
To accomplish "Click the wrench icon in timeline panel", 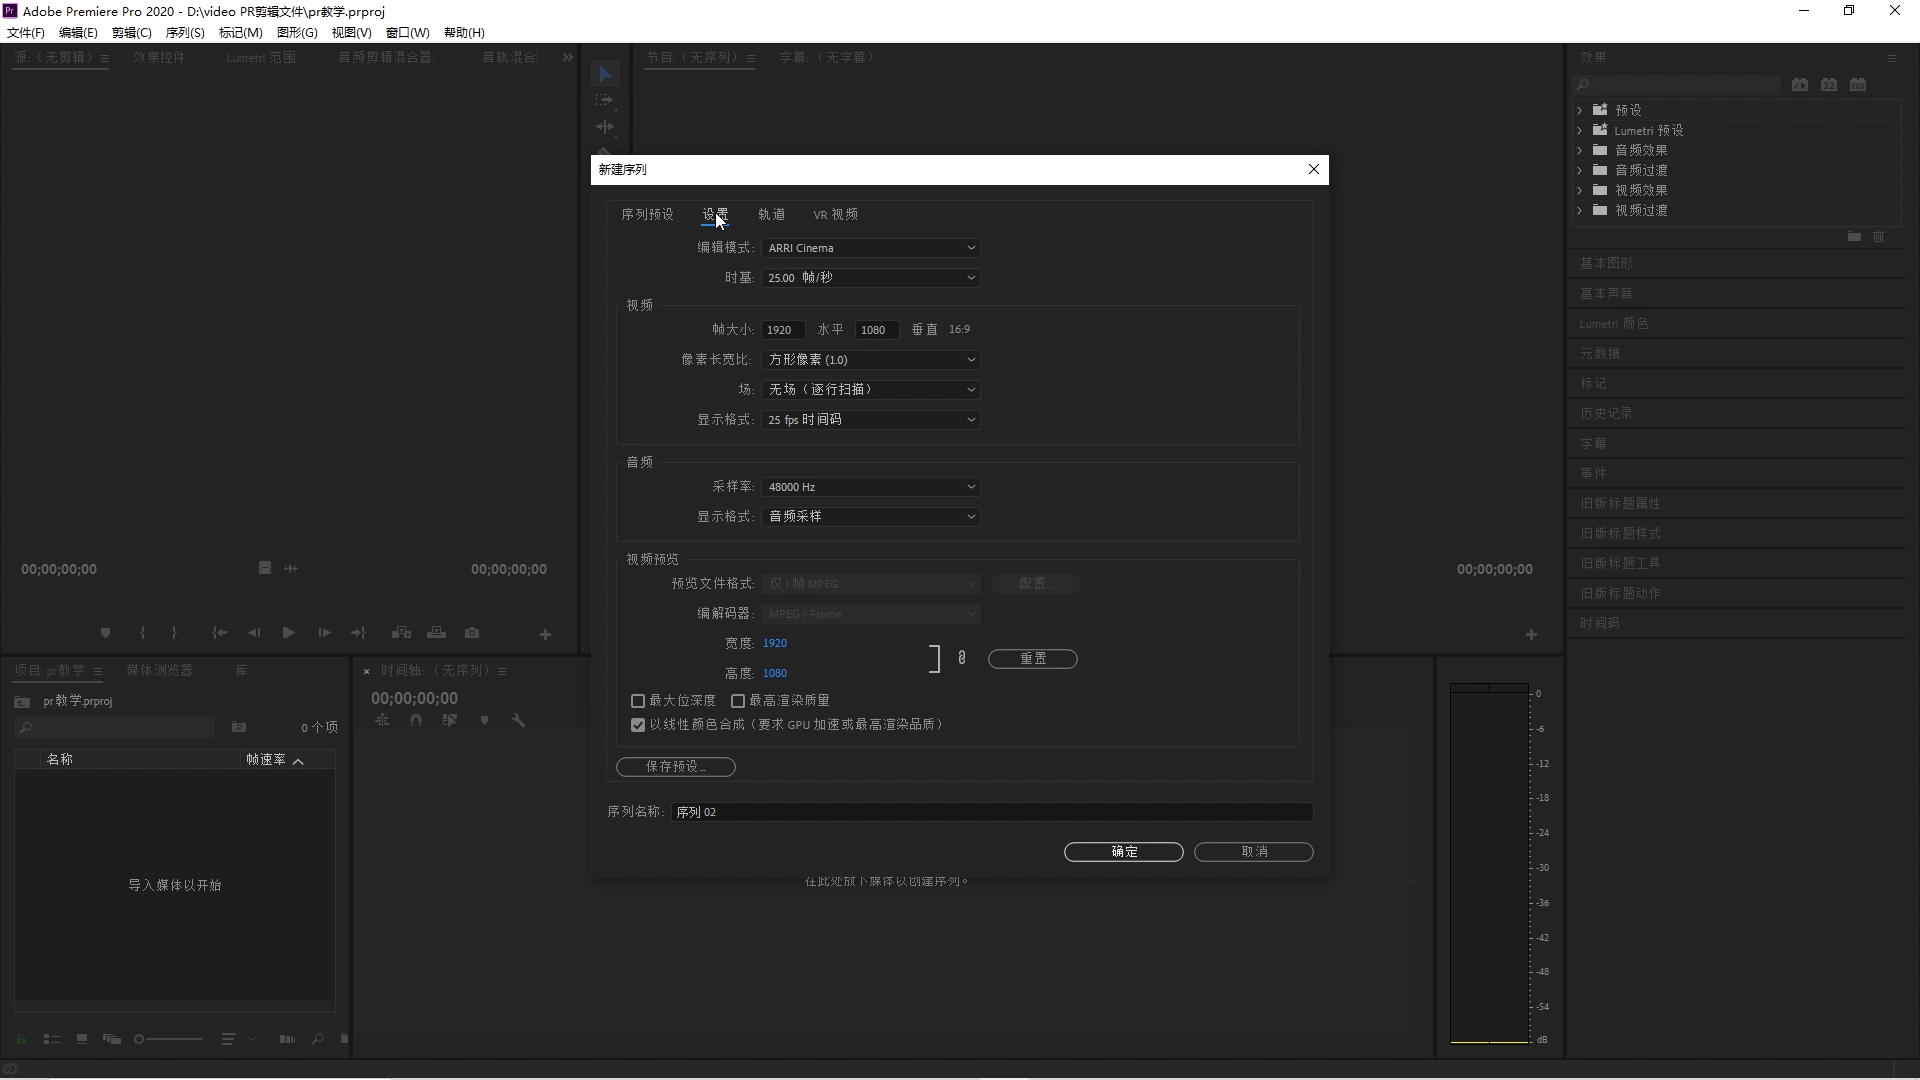I will click(x=518, y=720).
